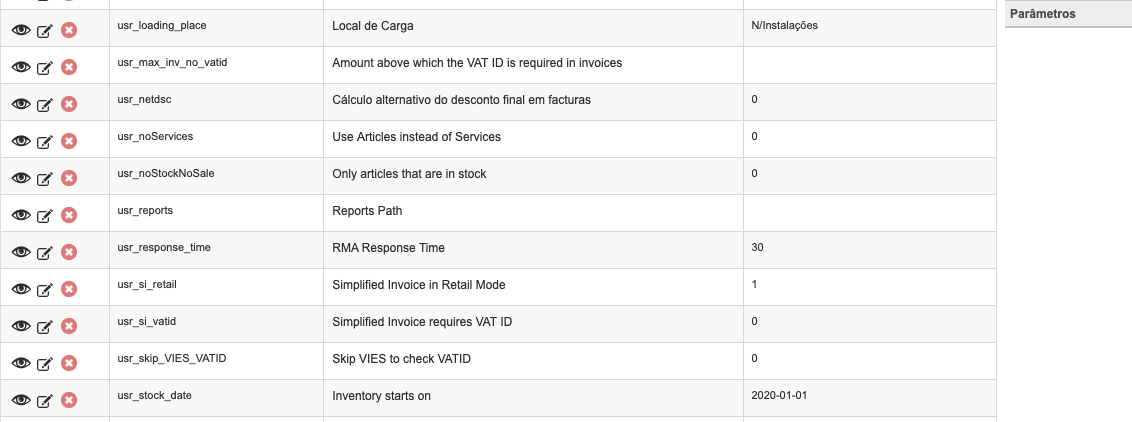The image size is (1132, 422).
Task: Click the Reports Path description text
Action: [x=367, y=211]
